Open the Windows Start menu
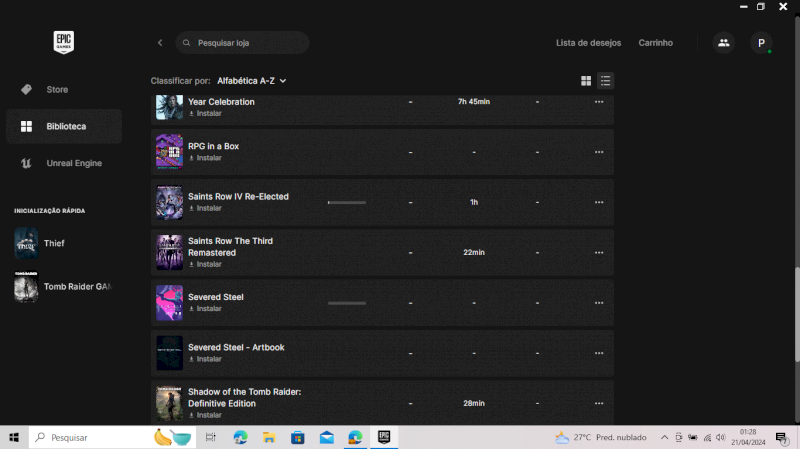800x449 pixels. point(14,437)
